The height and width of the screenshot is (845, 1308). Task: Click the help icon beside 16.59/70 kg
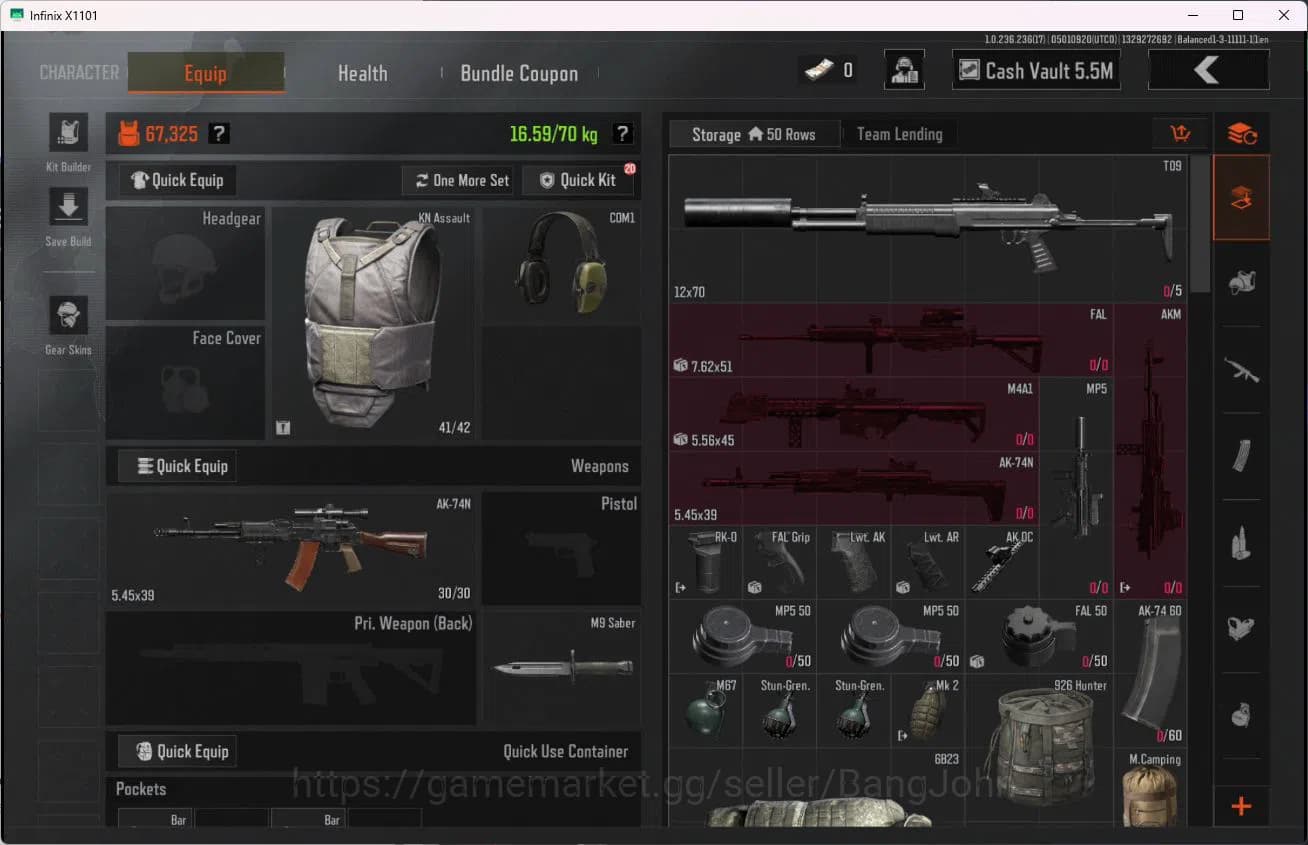(x=622, y=133)
